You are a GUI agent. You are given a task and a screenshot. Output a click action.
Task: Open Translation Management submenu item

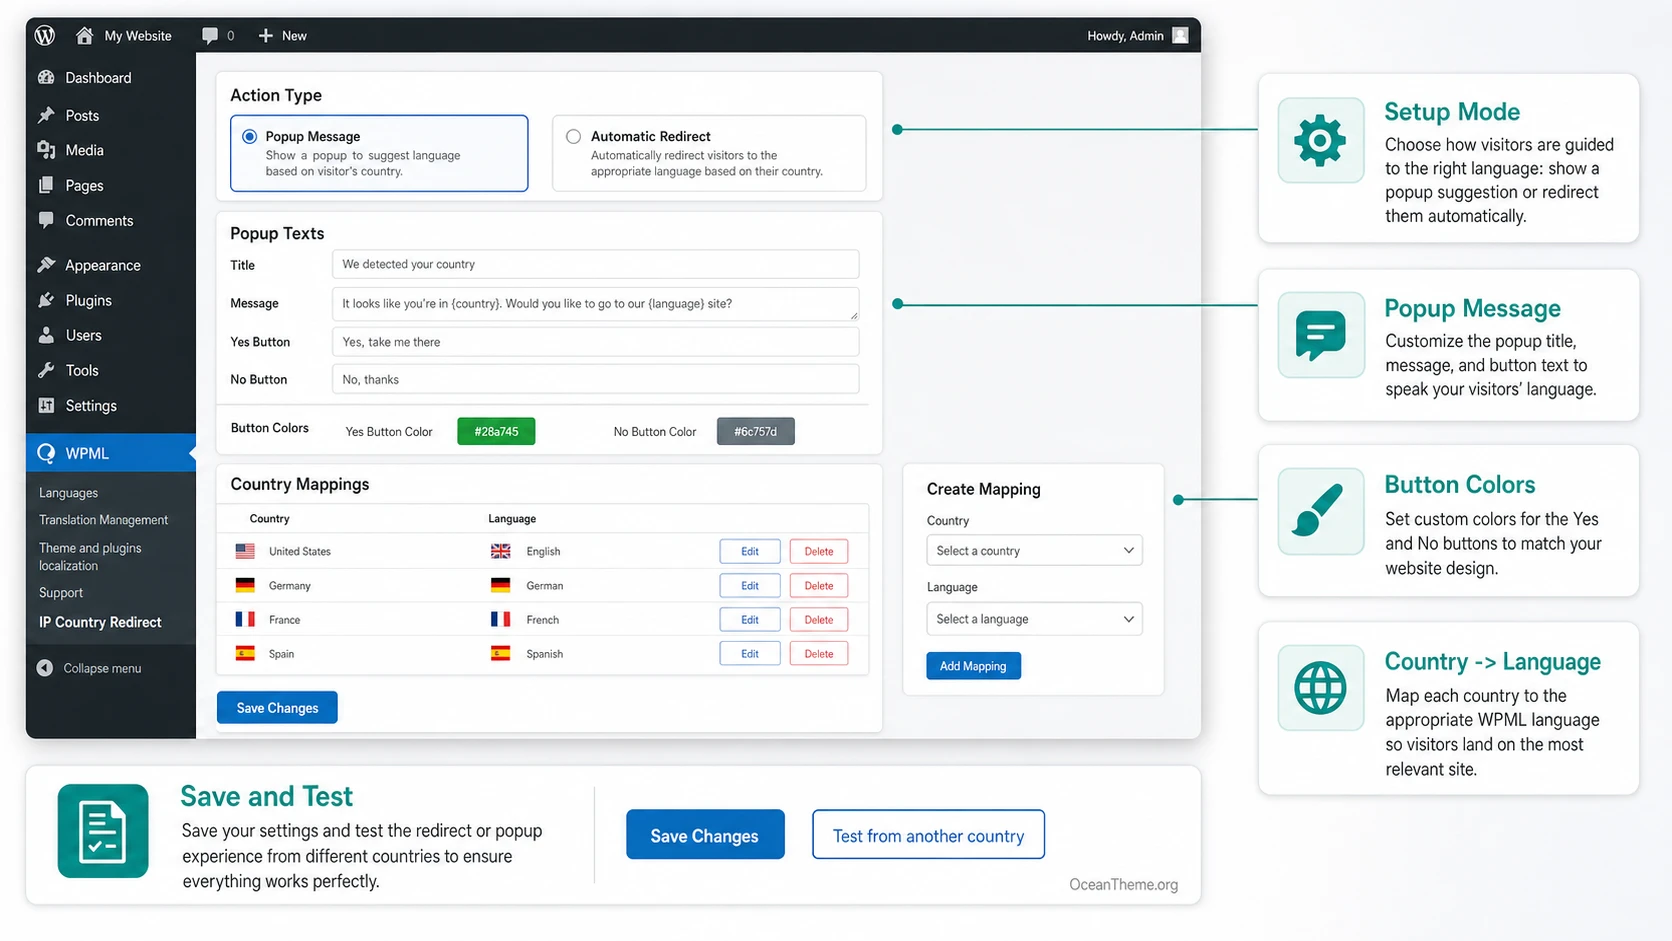(x=103, y=520)
